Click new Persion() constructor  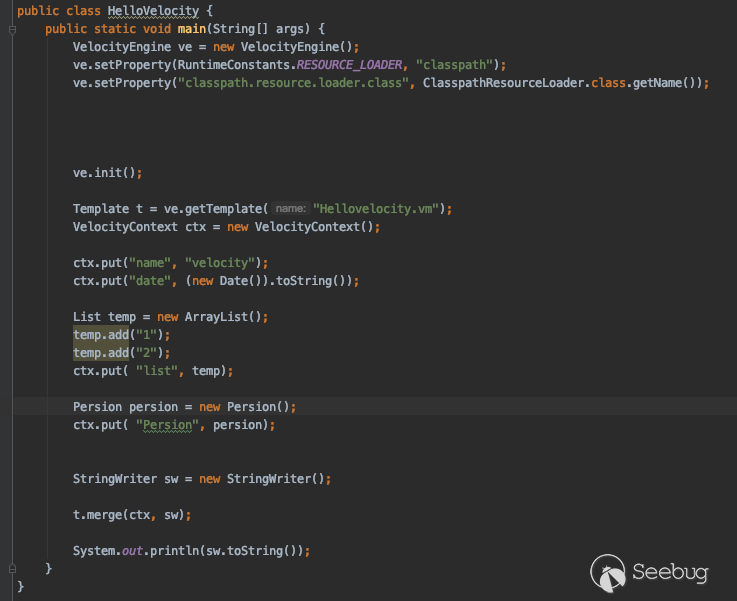click(244, 407)
